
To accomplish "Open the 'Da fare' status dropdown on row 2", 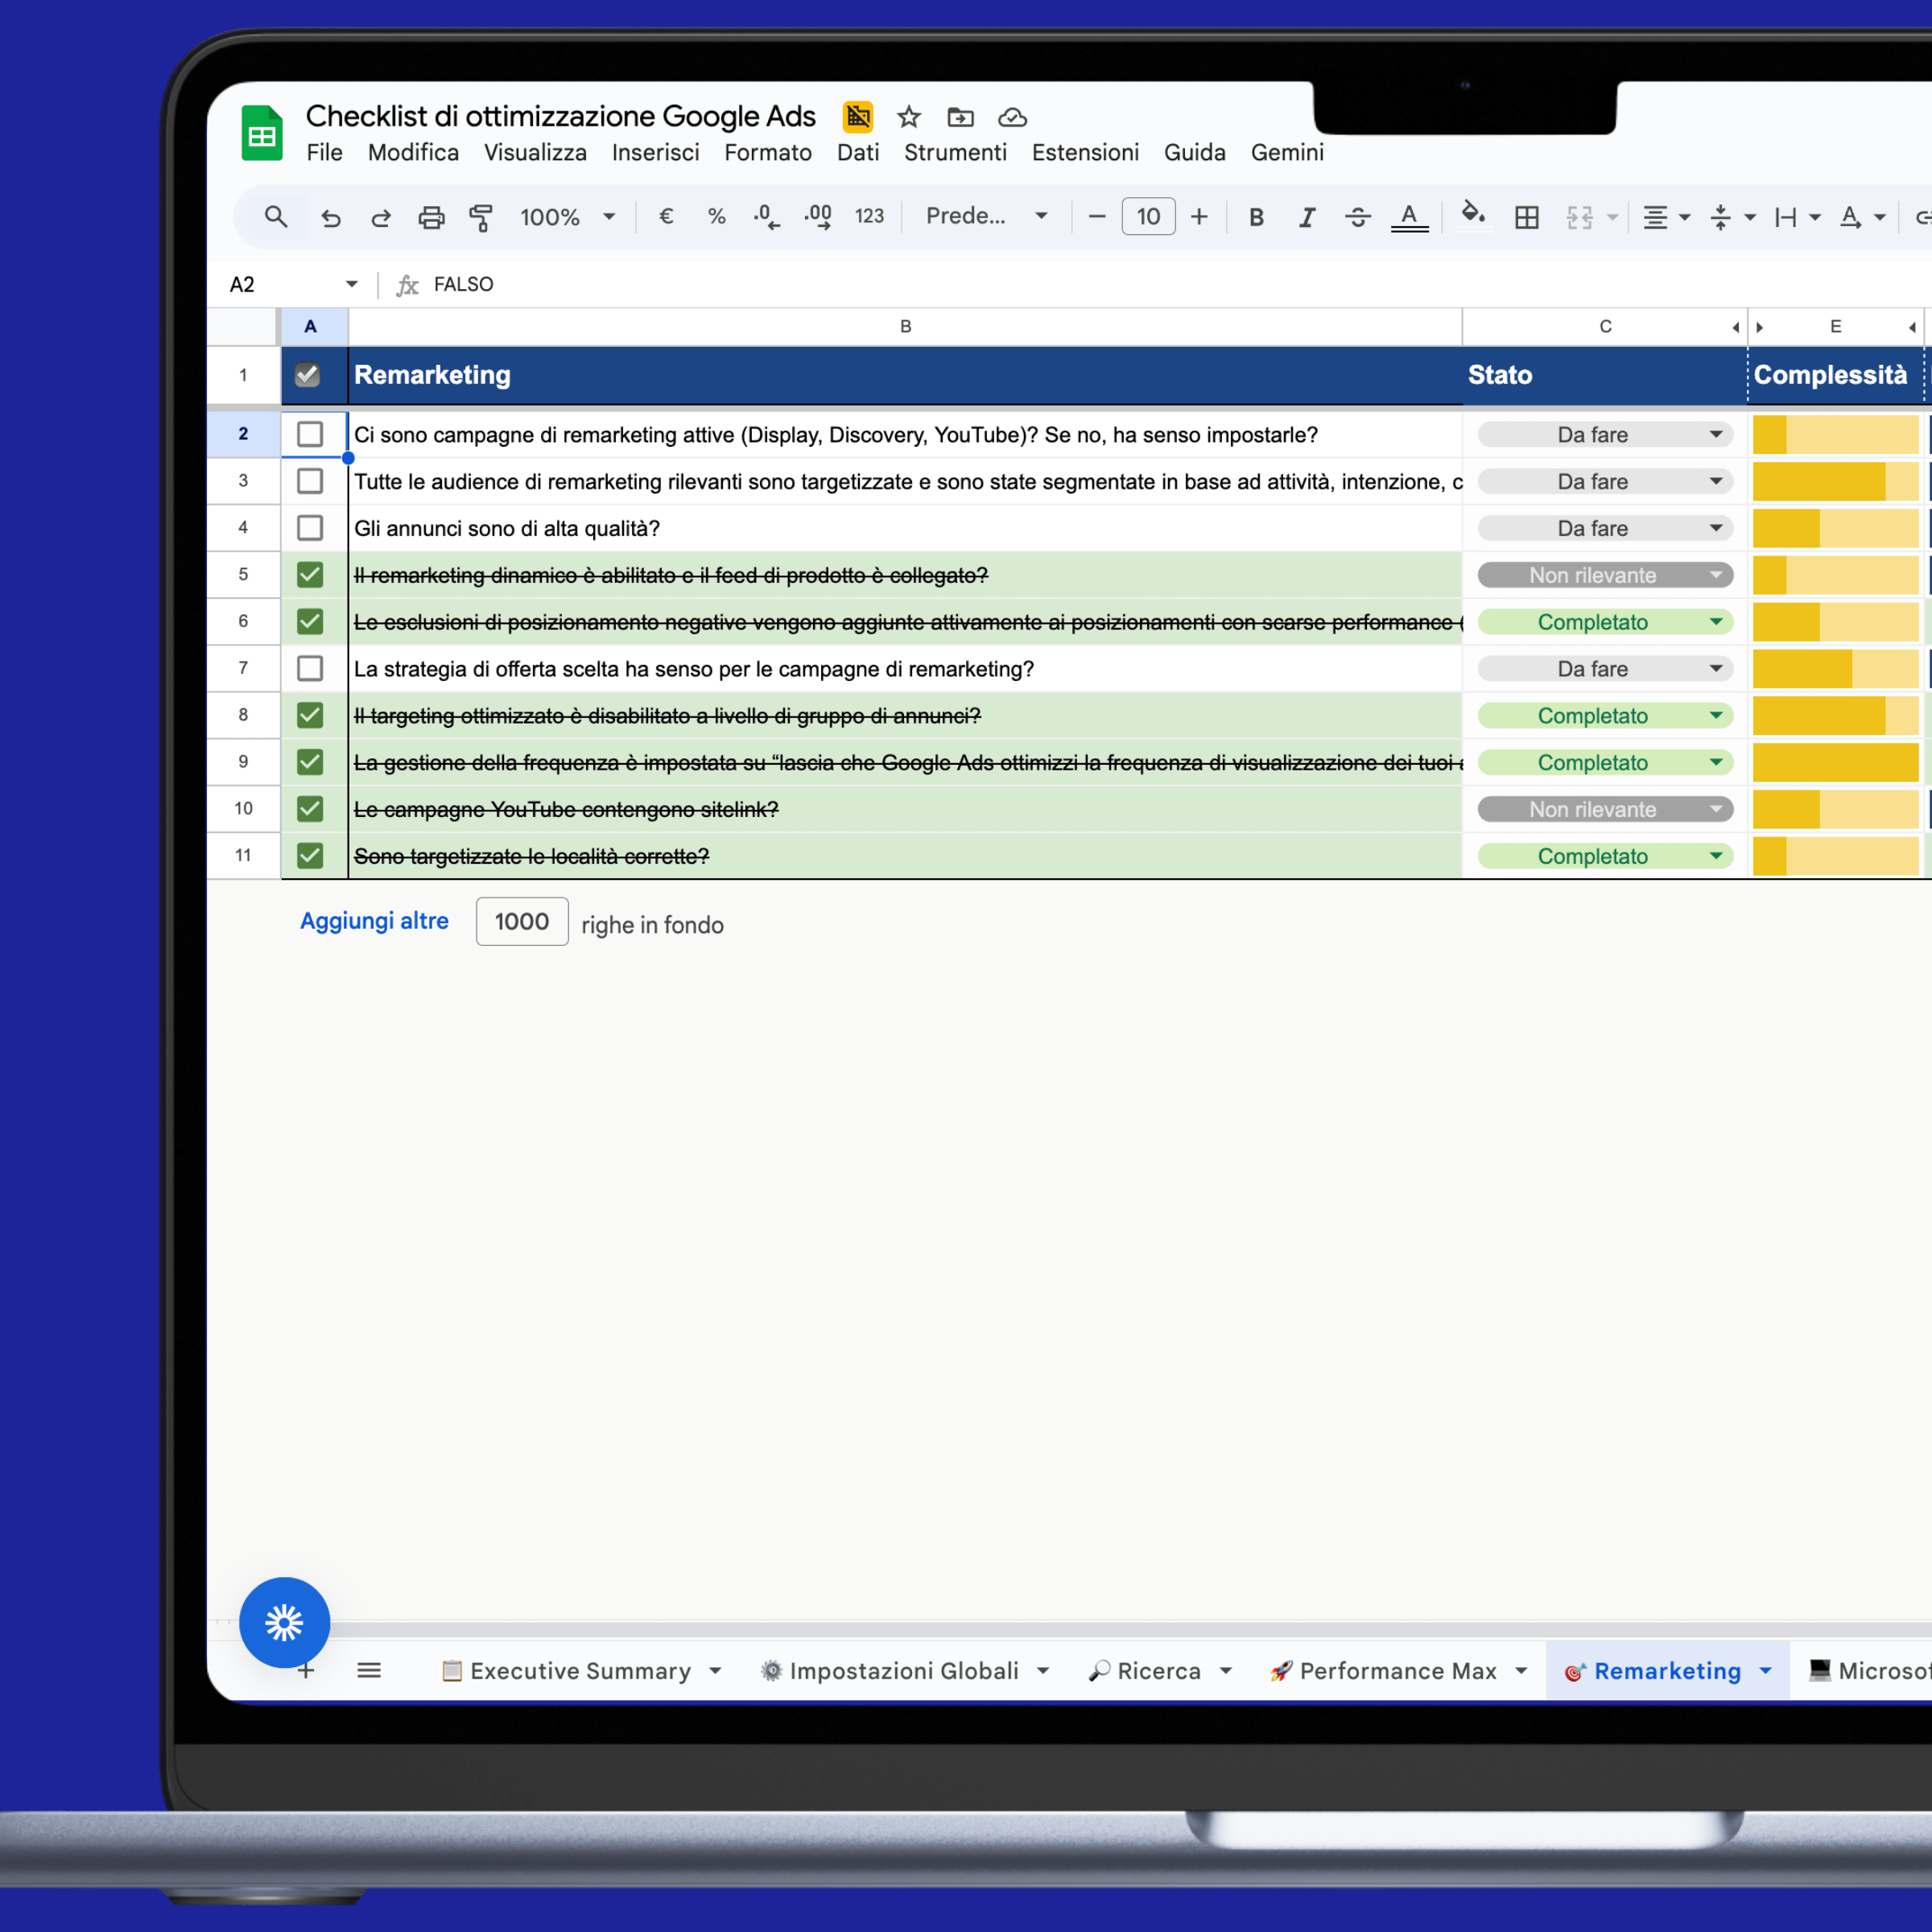I will (x=1717, y=434).
